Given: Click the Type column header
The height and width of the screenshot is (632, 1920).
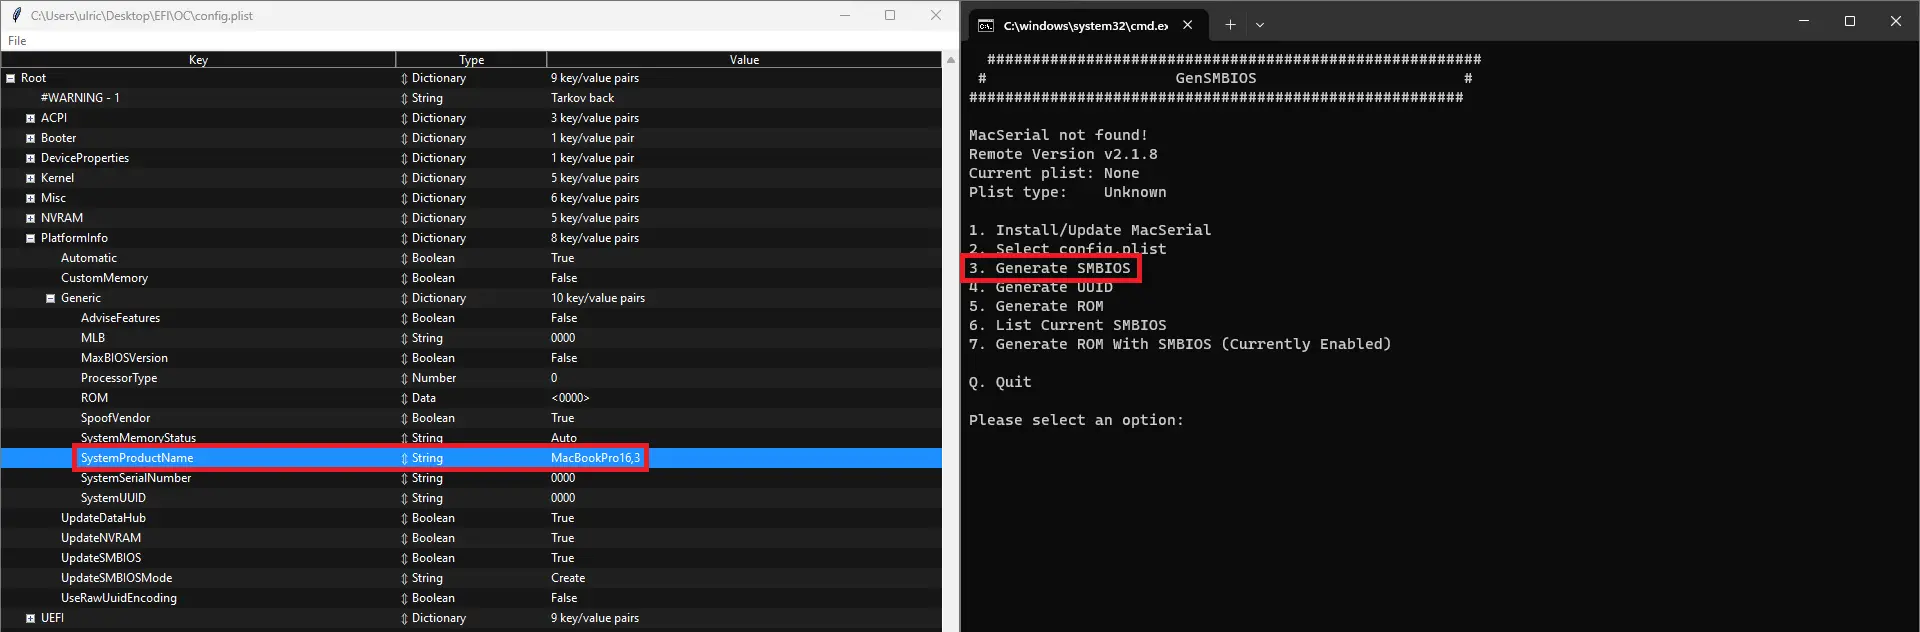Looking at the screenshot, I should tap(471, 60).
